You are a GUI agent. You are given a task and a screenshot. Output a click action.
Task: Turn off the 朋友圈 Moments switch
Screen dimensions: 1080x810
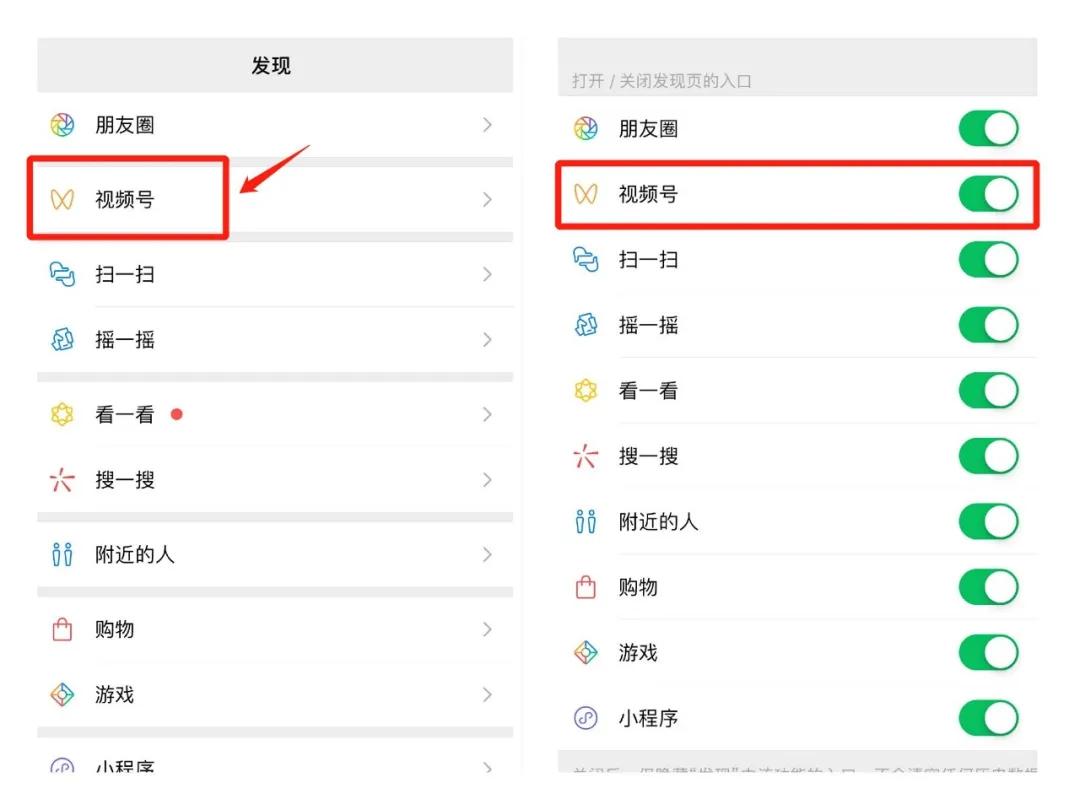(x=988, y=128)
